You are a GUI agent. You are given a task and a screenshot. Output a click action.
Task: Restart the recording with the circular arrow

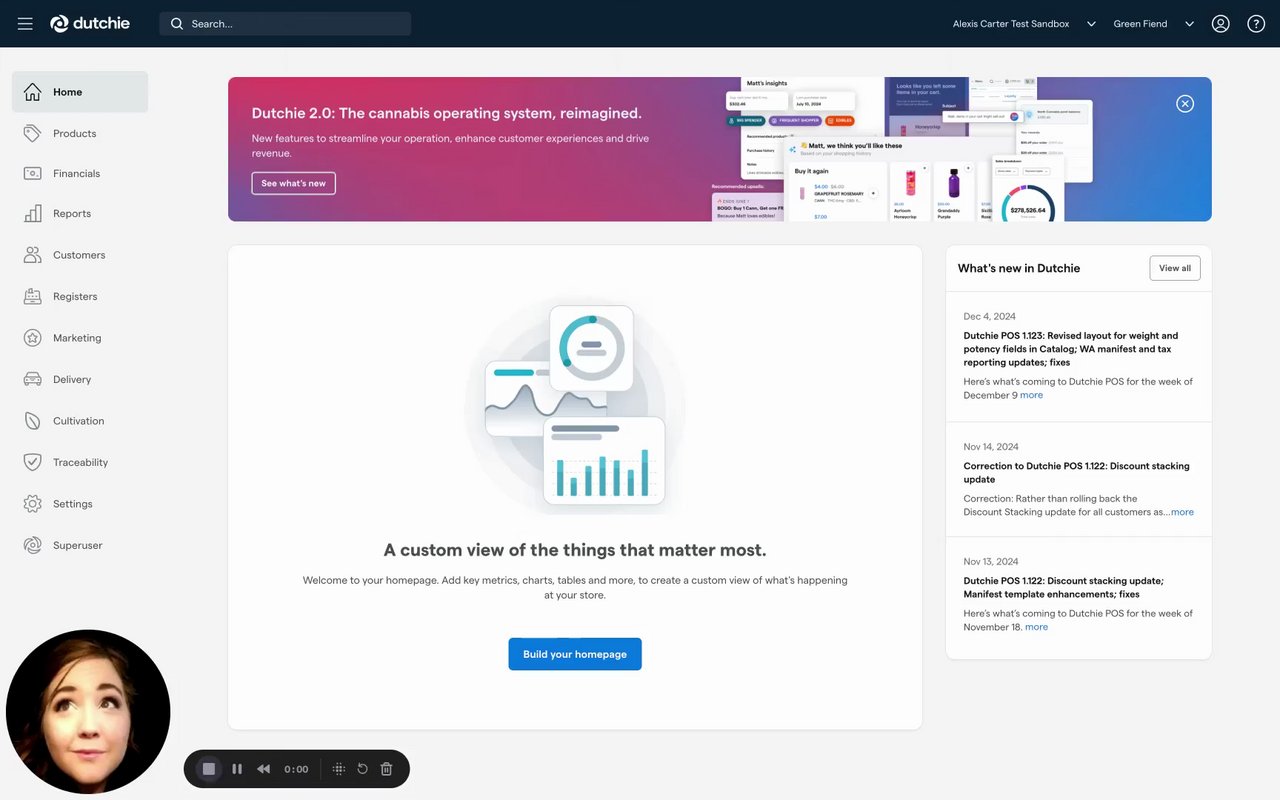pos(362,769)
